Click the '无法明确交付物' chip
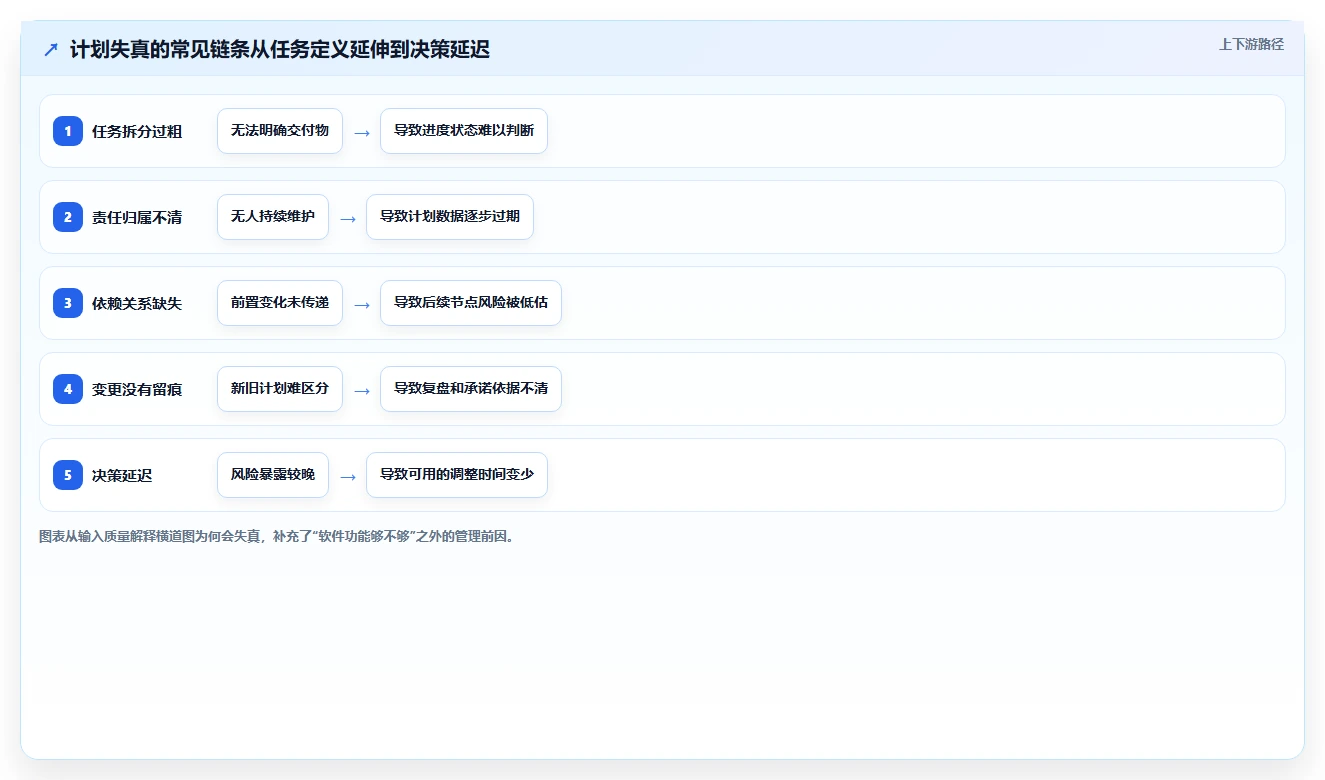Screen dimensions: 1325x780 tap(280, 131)
